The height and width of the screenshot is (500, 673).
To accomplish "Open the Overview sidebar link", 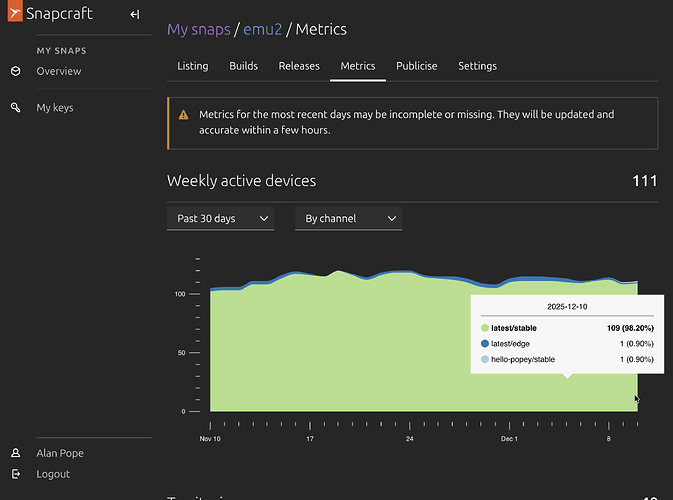I will (59, 71).
